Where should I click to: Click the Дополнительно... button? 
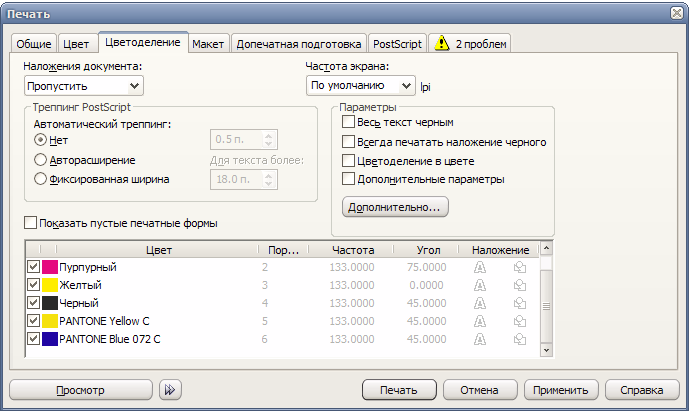tap(395, 208)
